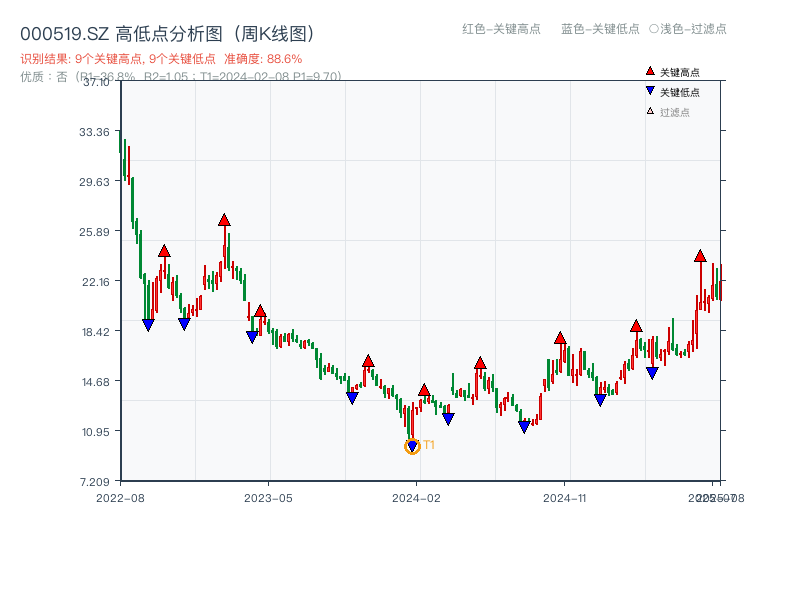Select the blue low triangle right after T1
The image size is (800, 600).
pyautogui.click(x=448, y=419)
